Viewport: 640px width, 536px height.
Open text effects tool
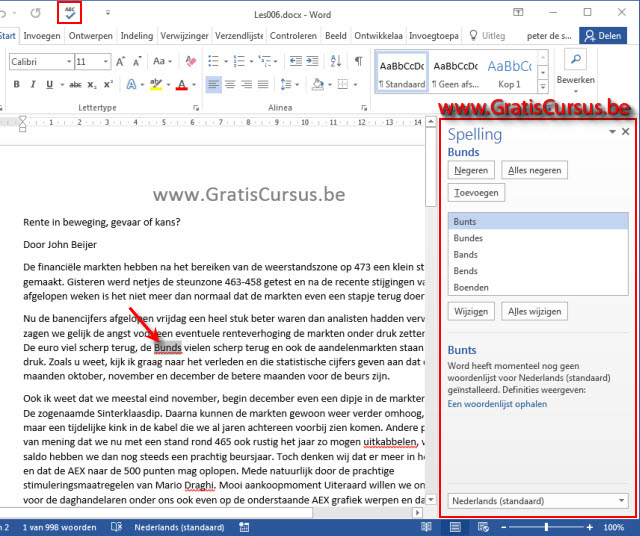tap(131, 85)
